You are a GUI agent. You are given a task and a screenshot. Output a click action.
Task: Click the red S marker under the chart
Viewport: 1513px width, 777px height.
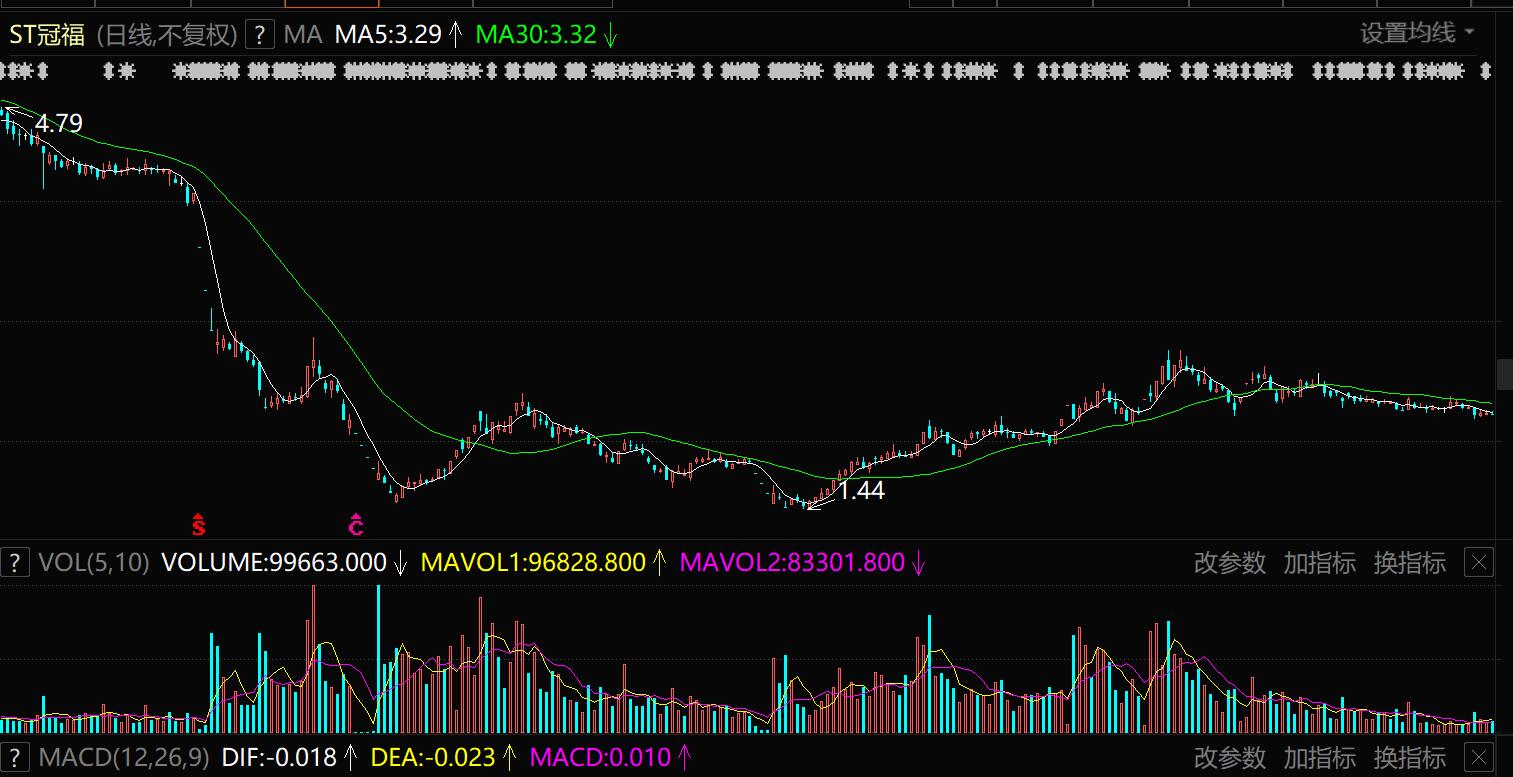[x=198, y=523]
